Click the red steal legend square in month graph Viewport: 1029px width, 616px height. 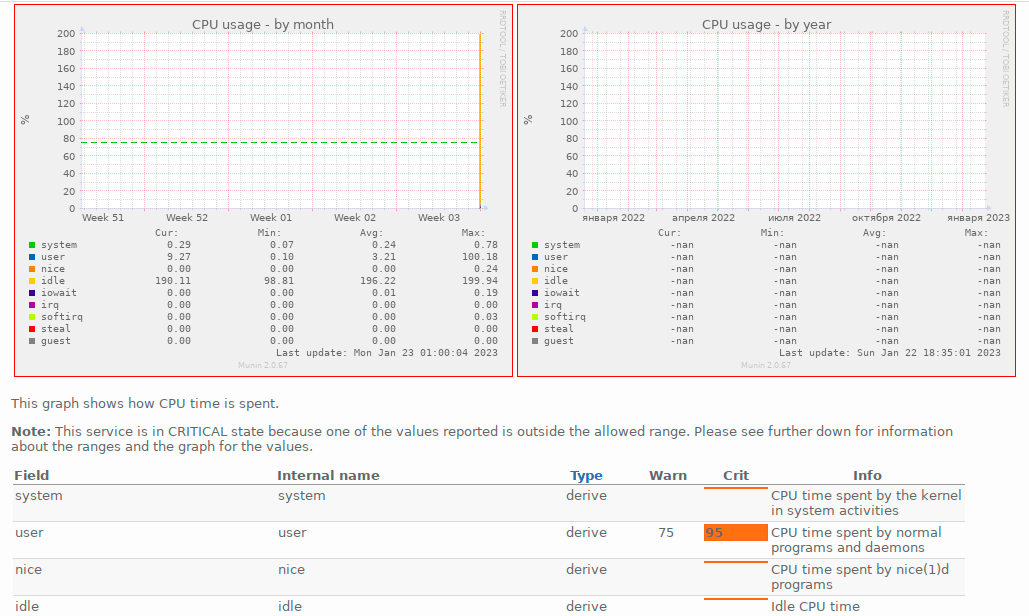click(x=32, y=329)
